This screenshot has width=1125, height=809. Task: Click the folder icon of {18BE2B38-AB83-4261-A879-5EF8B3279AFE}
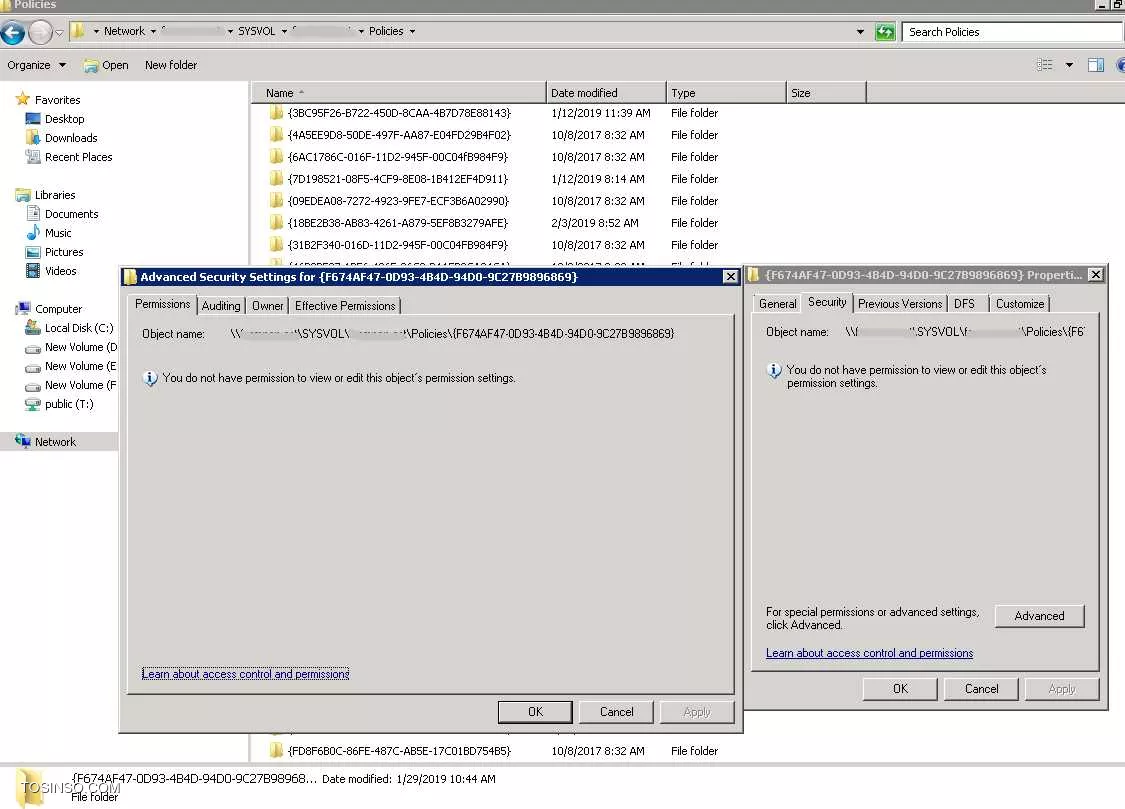[276, 222]
